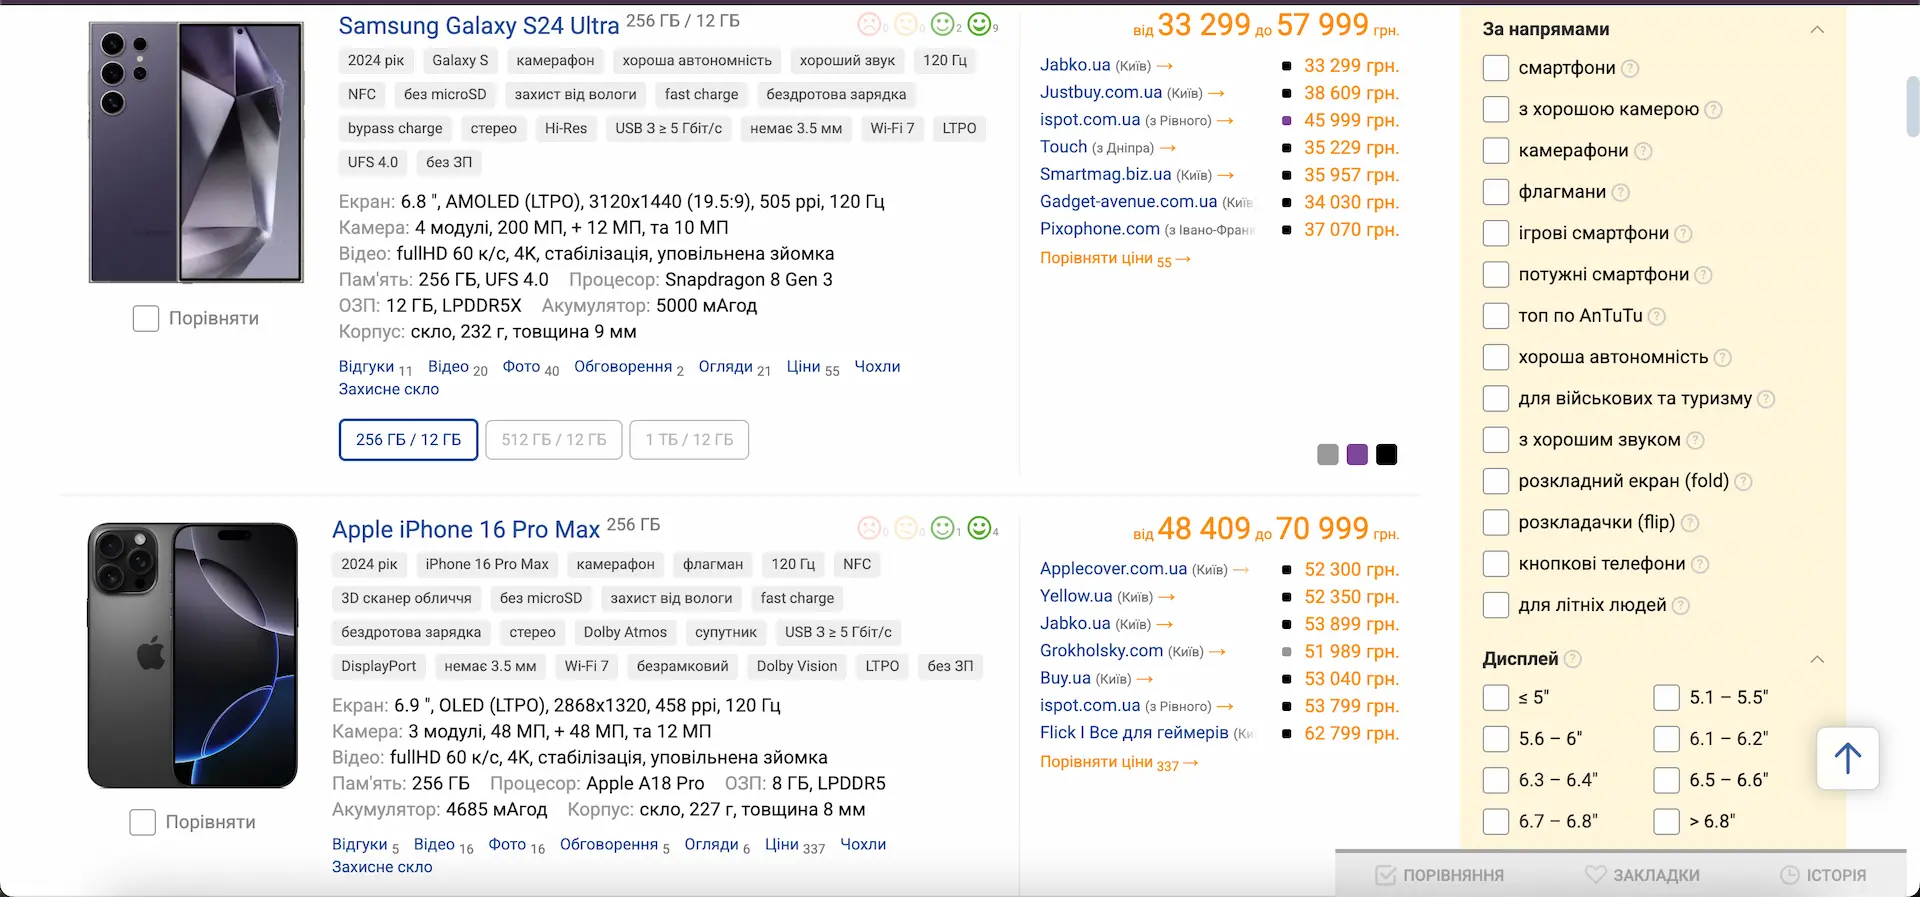Click the sad red smiley for iPhone 16 Pro Max
Screen dimensions: 1920x897
(869, 527)
